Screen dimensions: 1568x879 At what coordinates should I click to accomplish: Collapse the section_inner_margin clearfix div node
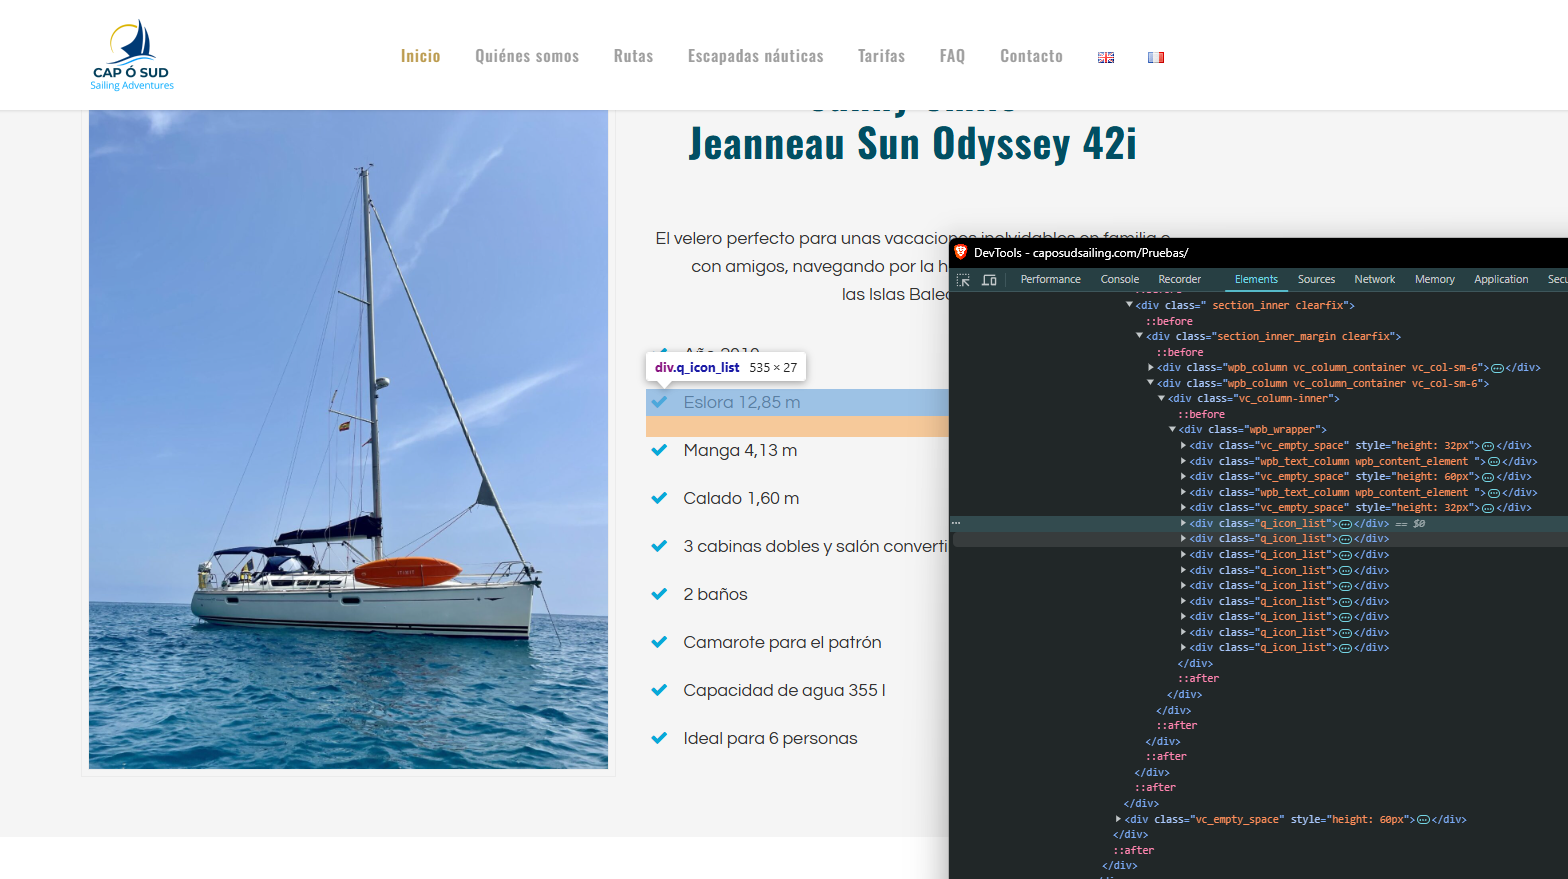pyautogui.click(x=1140, y=336)
